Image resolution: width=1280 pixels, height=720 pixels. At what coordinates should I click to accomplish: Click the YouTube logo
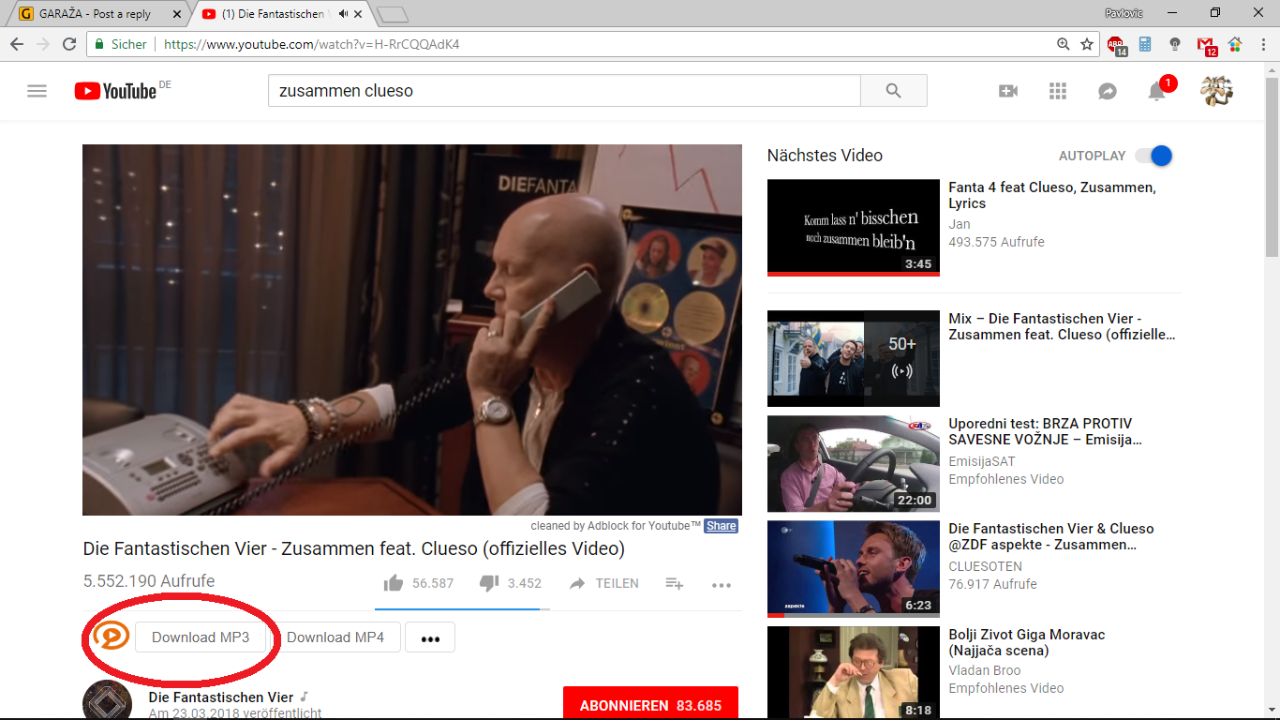pyautogui.click(x=116, y=91)
